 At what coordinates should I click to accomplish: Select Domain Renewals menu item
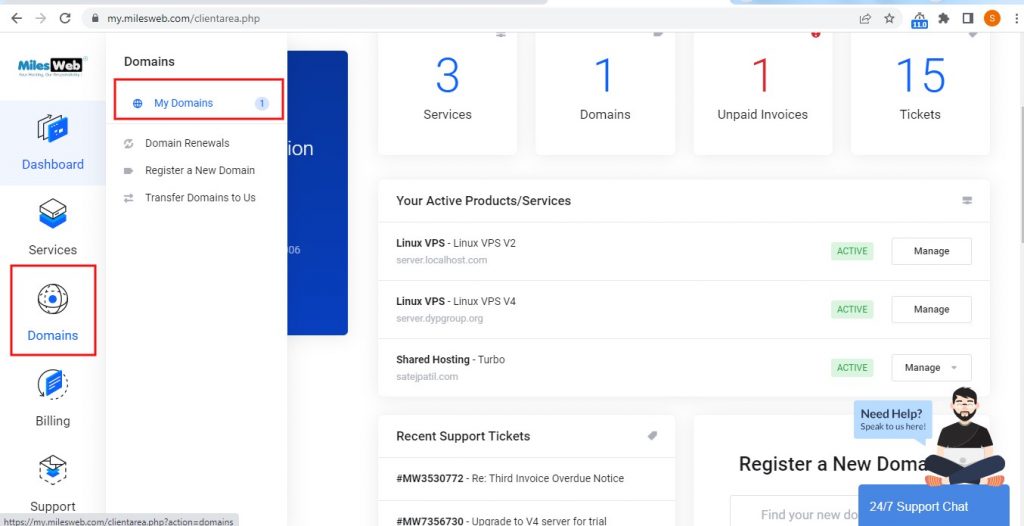point(187,143)
